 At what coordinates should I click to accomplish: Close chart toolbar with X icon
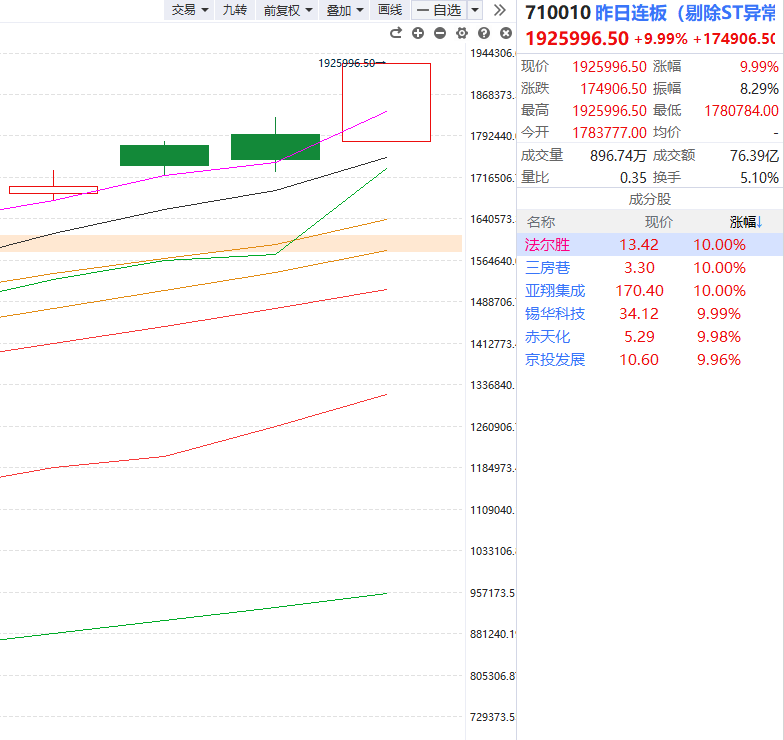[x=504, y=33]
